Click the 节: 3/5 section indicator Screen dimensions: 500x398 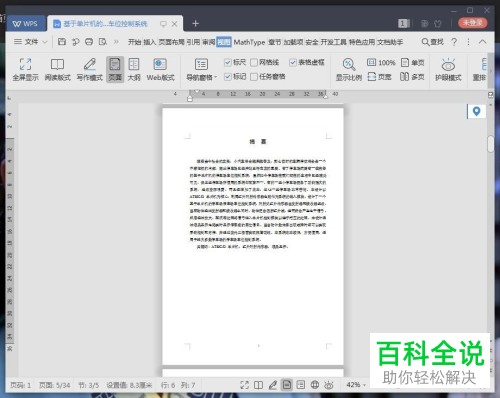[x=88, y=385]
